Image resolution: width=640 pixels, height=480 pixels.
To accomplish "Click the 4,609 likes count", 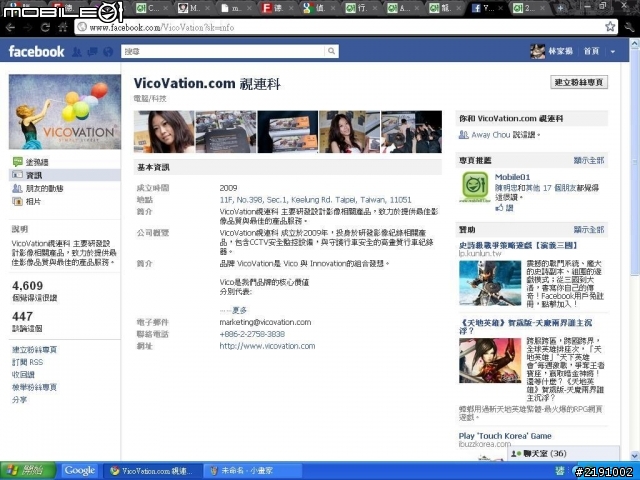I will coord(27,285).
